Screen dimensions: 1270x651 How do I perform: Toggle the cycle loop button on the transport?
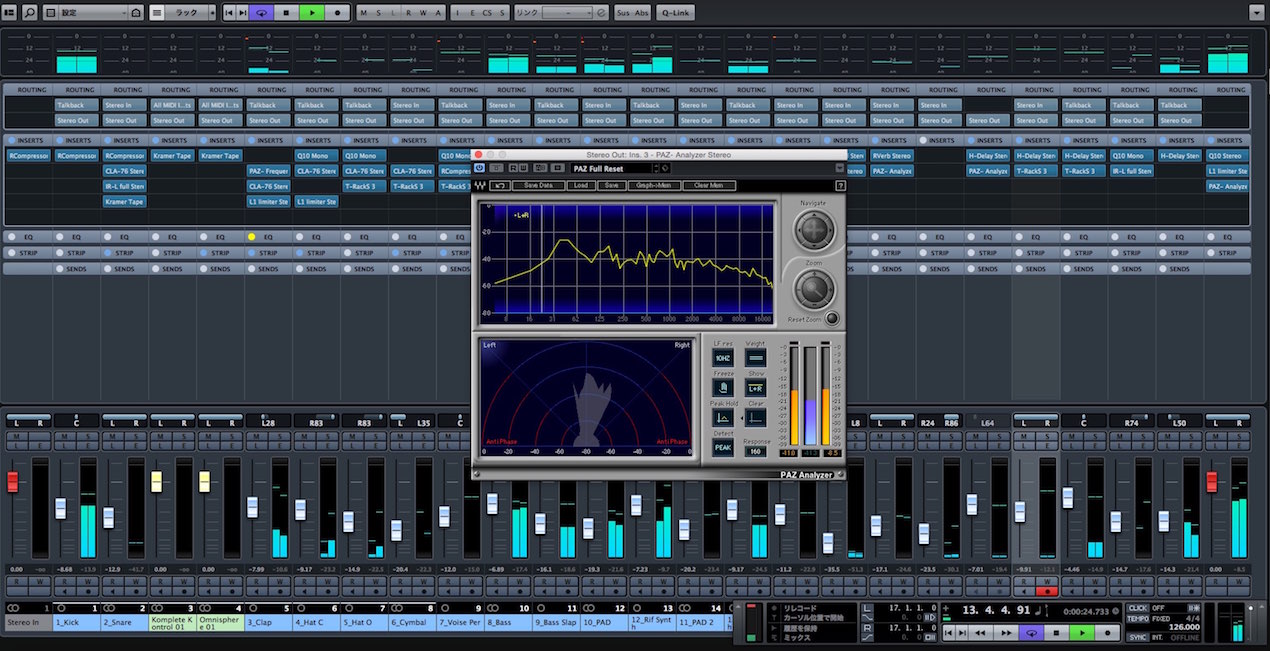(x=1032, y=633)
